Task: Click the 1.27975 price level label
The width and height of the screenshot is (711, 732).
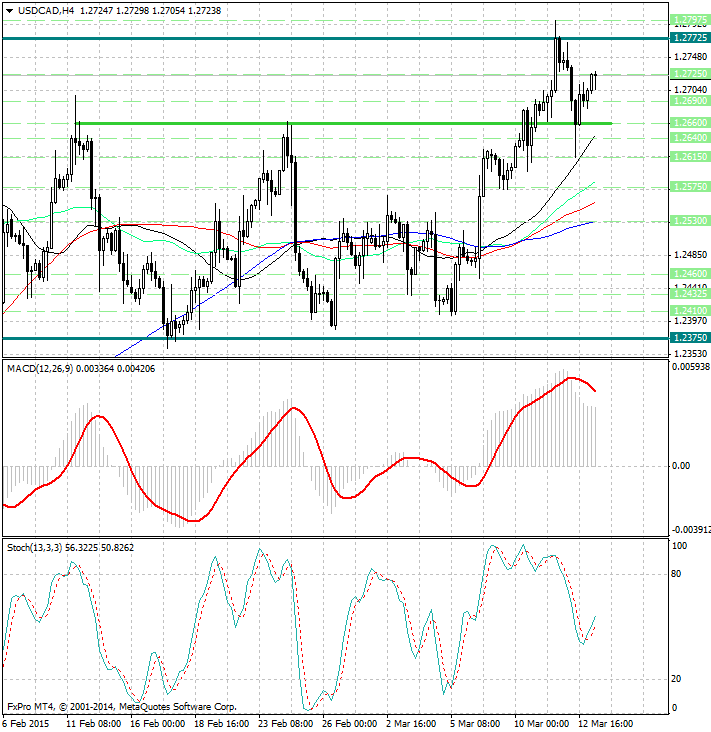Action: (690, 20)
